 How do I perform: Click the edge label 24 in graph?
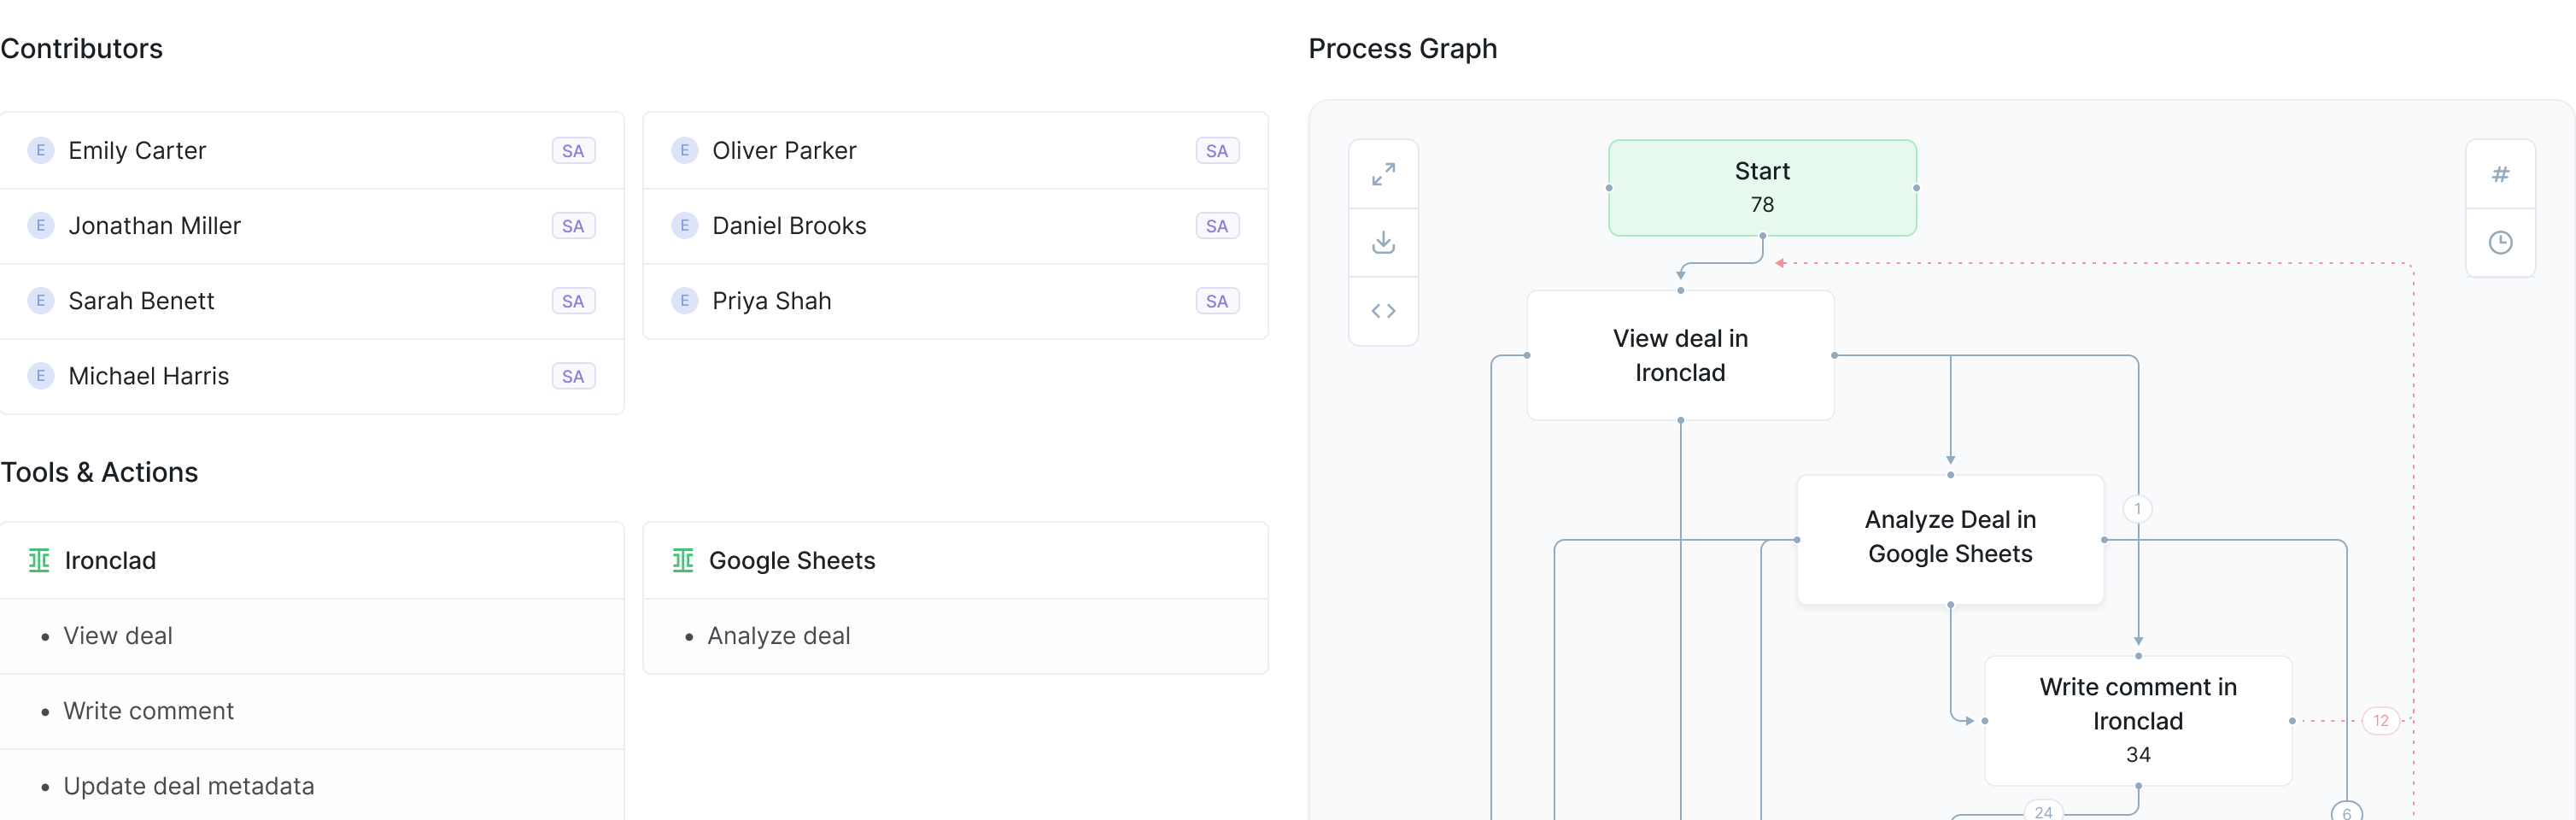pyautogui.click(x=2043, y=811)
